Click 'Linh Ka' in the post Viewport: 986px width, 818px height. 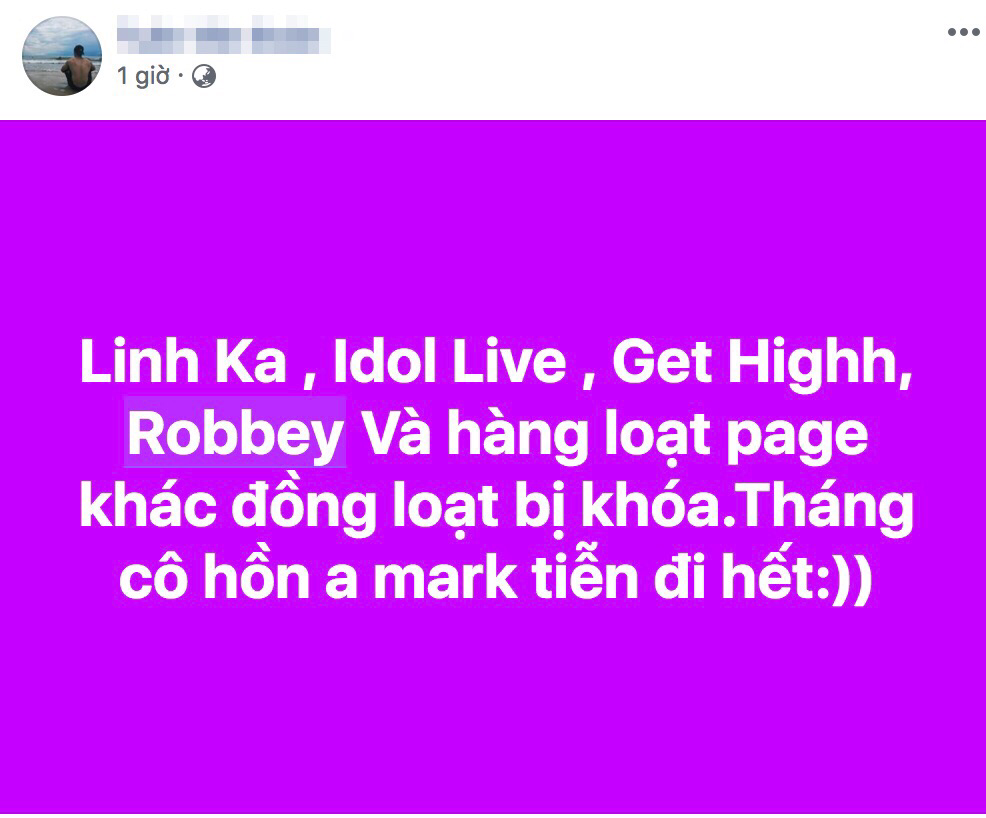pos(183,362)
